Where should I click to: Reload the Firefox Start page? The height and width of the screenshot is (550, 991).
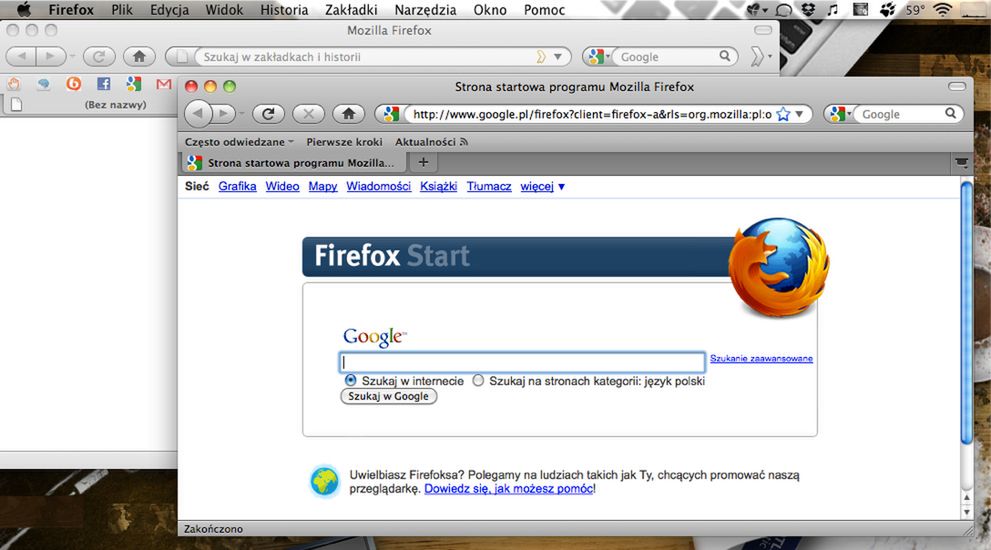click(268, 114)
